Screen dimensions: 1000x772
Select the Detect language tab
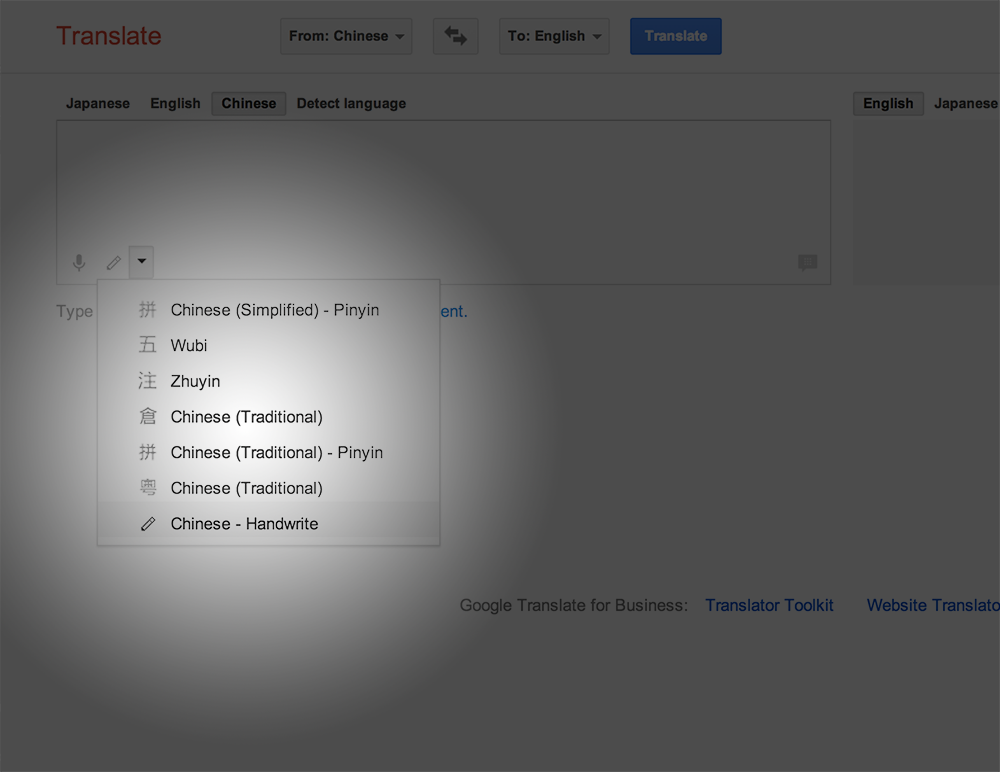[351, 103]
